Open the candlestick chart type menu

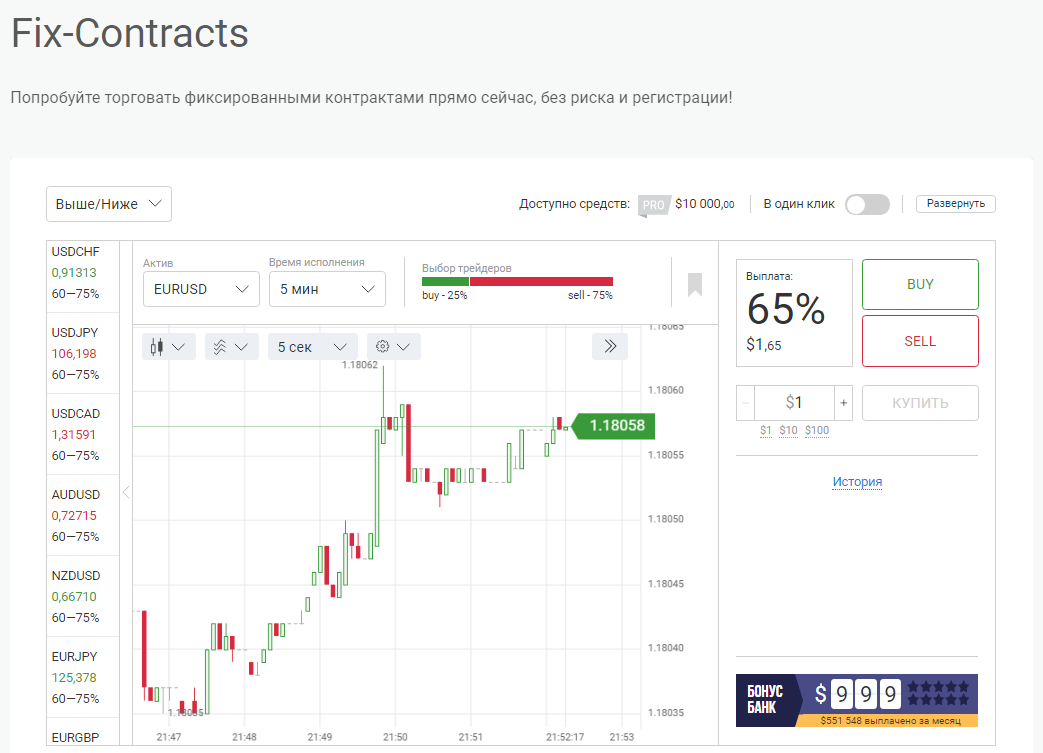(x=167, y=347)
